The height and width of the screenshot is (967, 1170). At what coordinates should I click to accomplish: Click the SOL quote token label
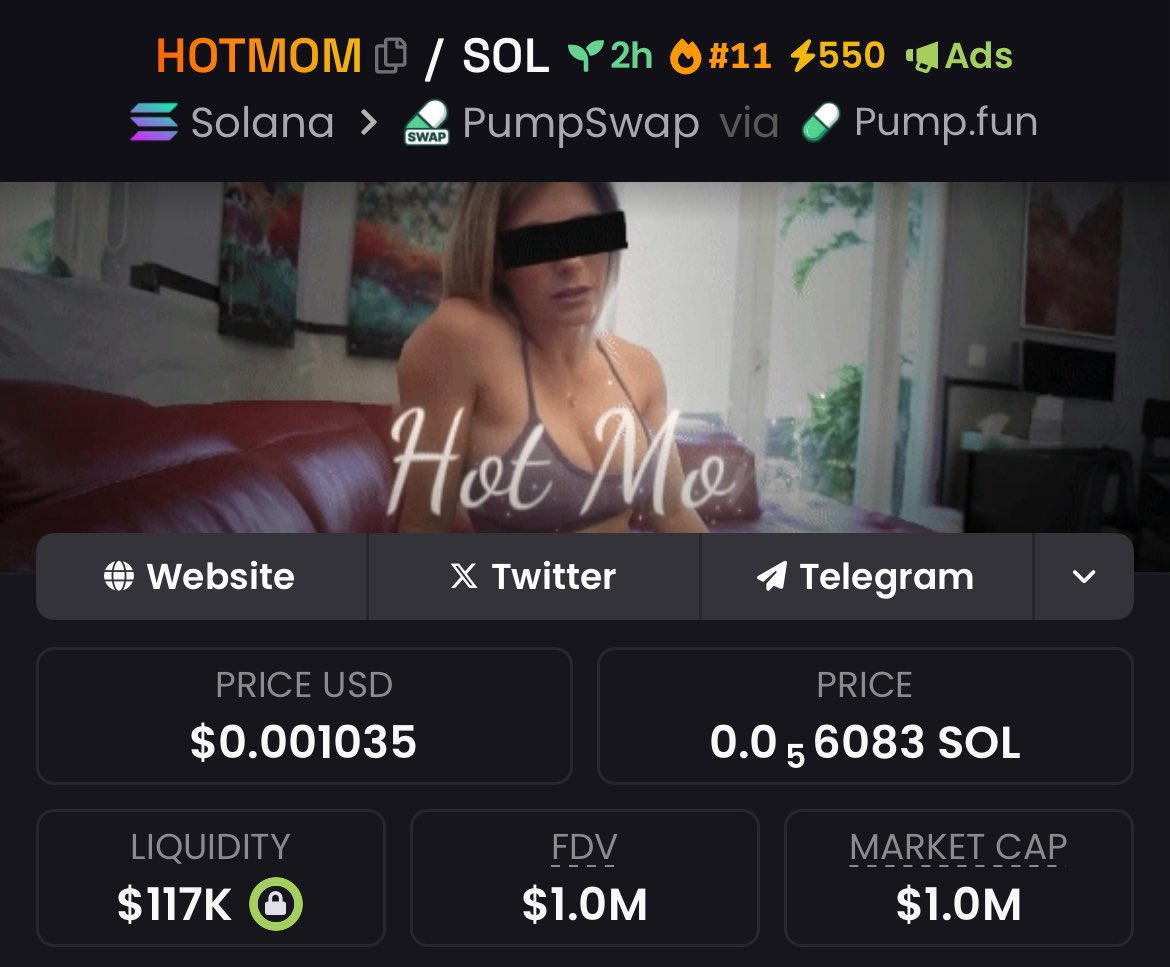click(506, 56)
